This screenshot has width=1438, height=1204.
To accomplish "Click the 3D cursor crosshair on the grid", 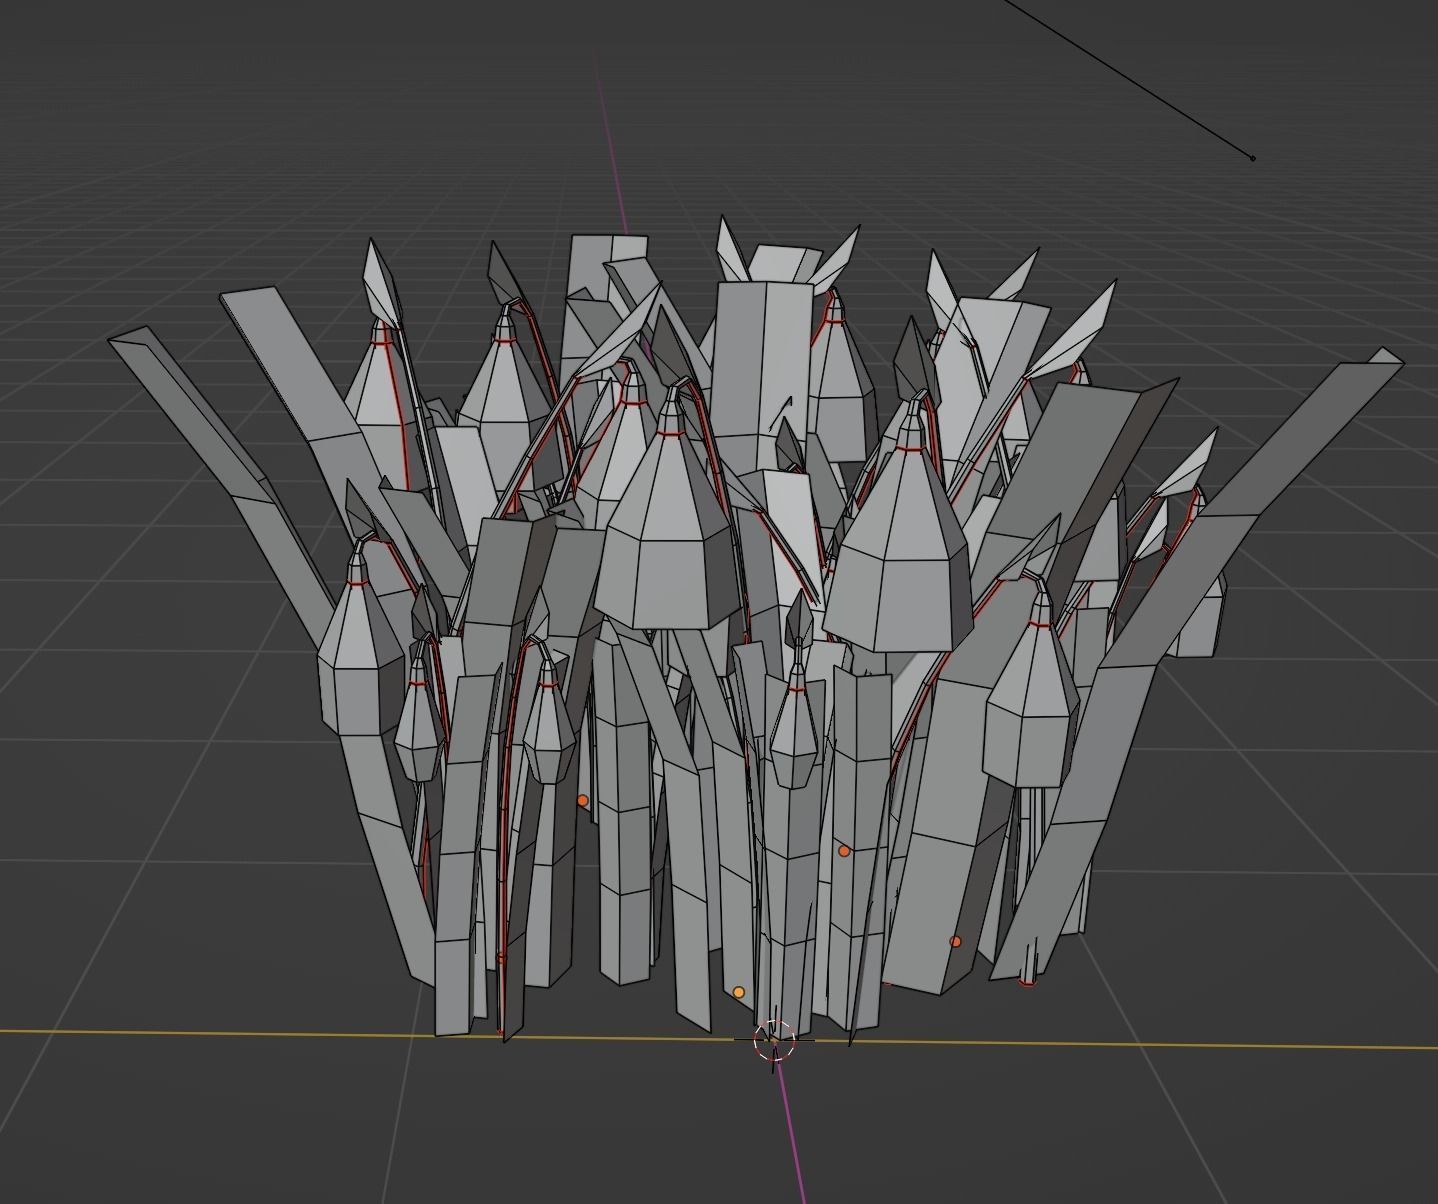I will [774, 1041].
